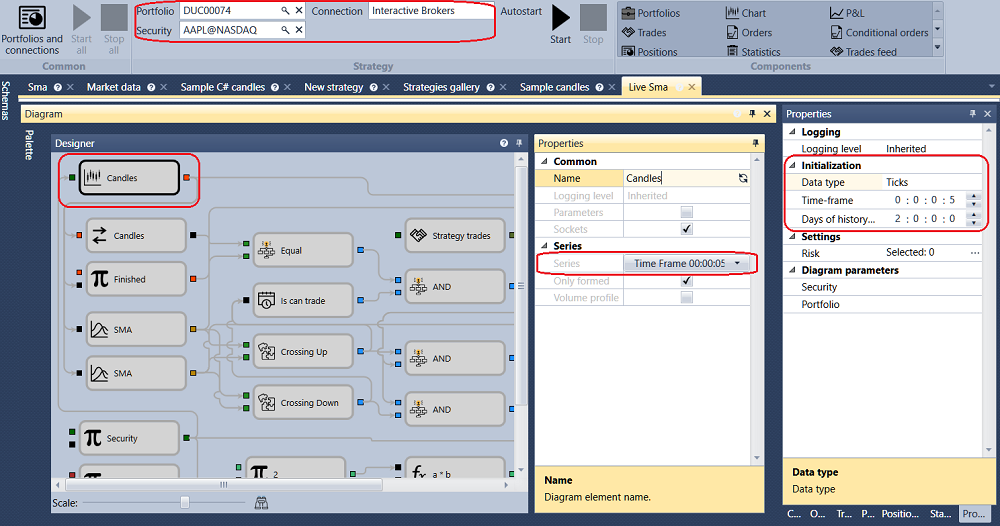Screen dimensions: 1000x526
Task: Open the Schemas side panel
Action: pyautogui.click(x=6, y=101)
